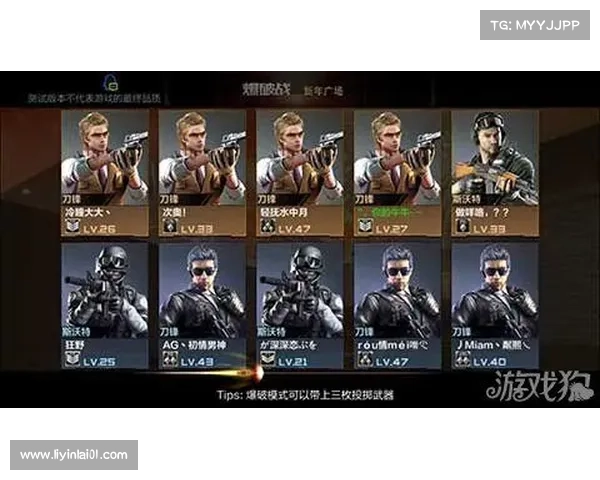Click the map name next to 爆破战

click(x=323, y=91)
